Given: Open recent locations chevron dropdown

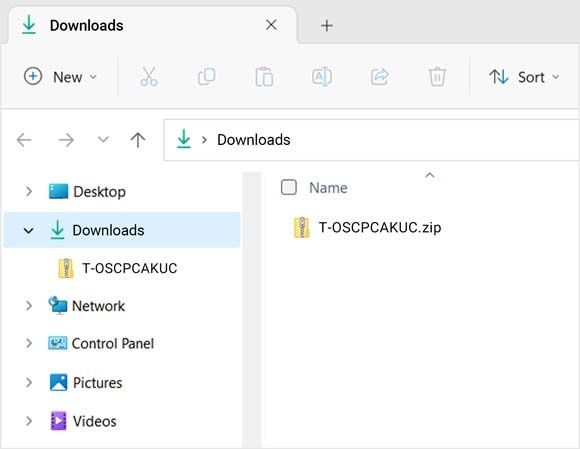Looking at the screenshot, I should tap(103, 139).
